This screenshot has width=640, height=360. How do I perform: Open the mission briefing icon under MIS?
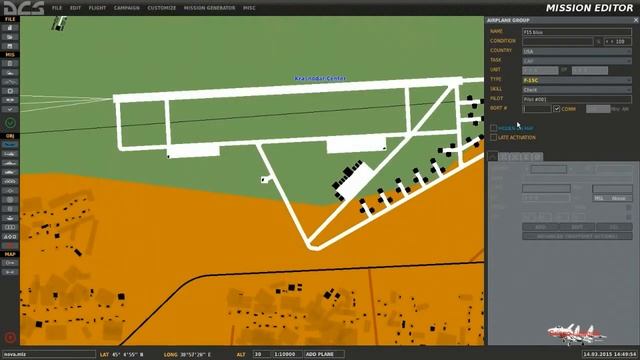click(10, 64)
